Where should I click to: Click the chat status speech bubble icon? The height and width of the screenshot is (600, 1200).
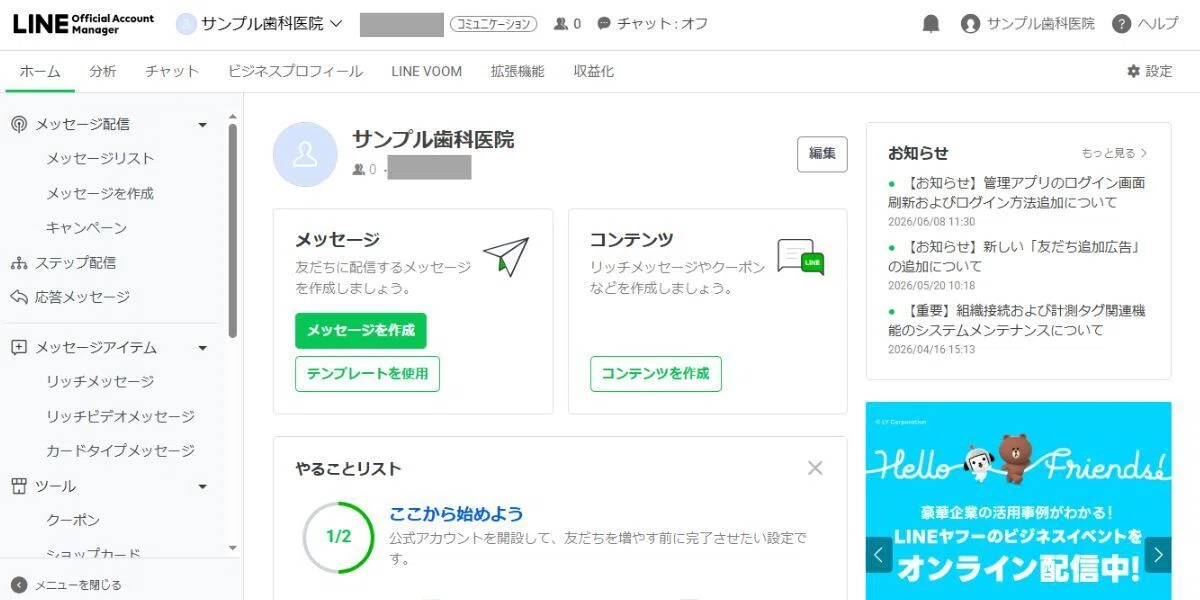[603, 24]
